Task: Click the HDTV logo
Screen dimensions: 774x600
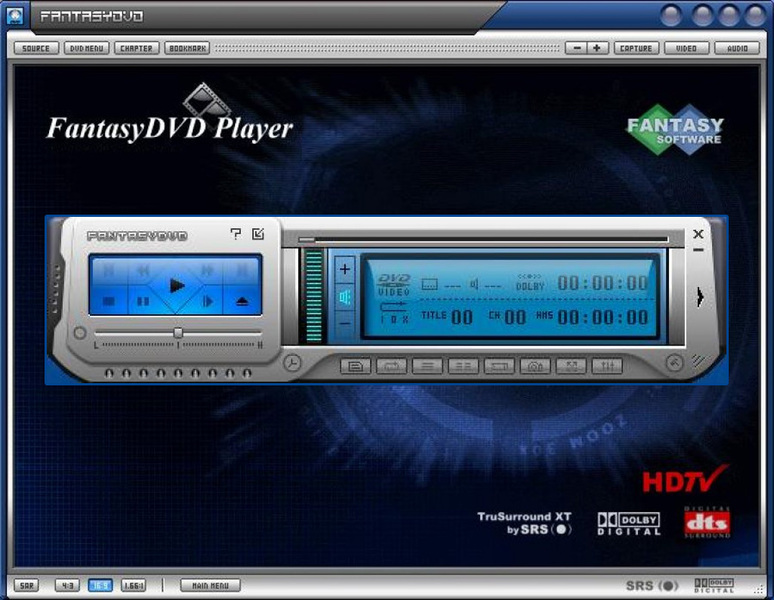Action: 685,479
